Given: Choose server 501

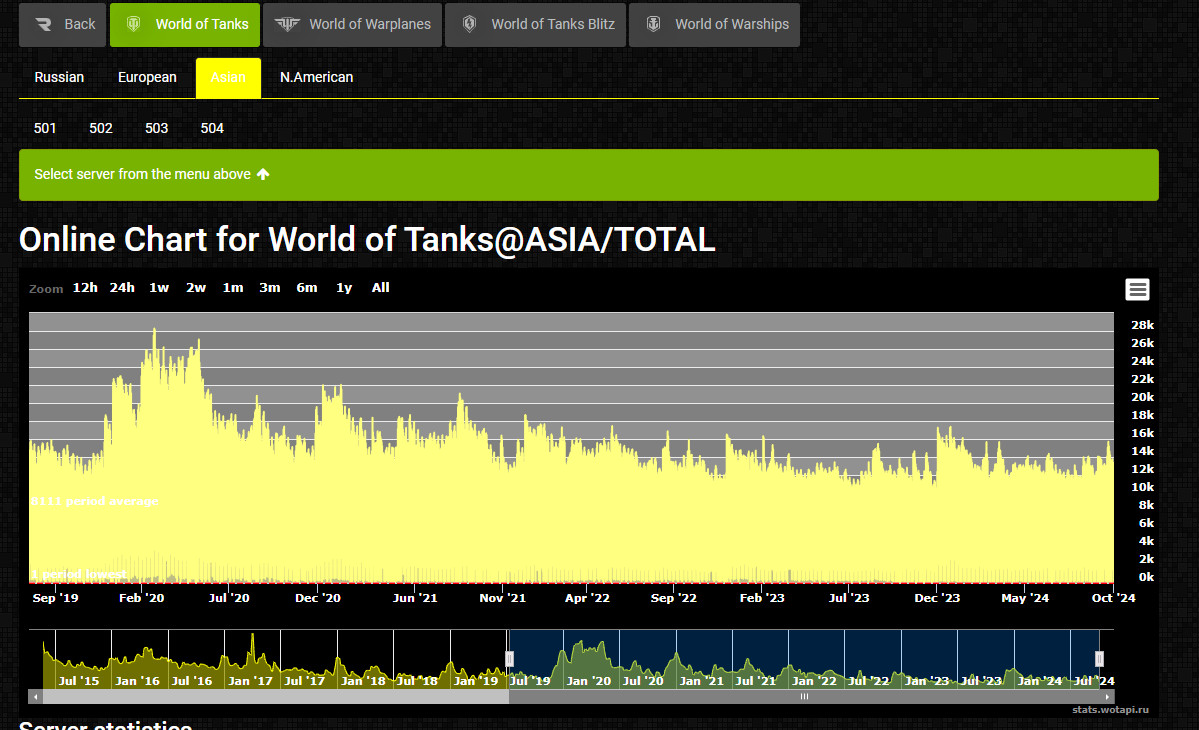Looking at the screenshot, I should tap(45, 128).
